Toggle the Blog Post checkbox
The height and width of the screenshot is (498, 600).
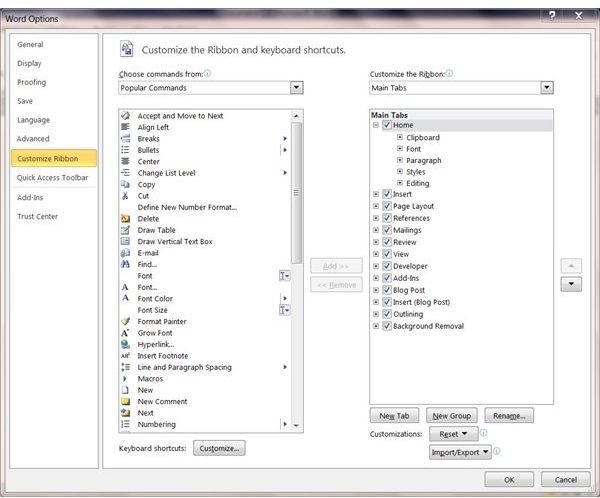pos(387,290)
